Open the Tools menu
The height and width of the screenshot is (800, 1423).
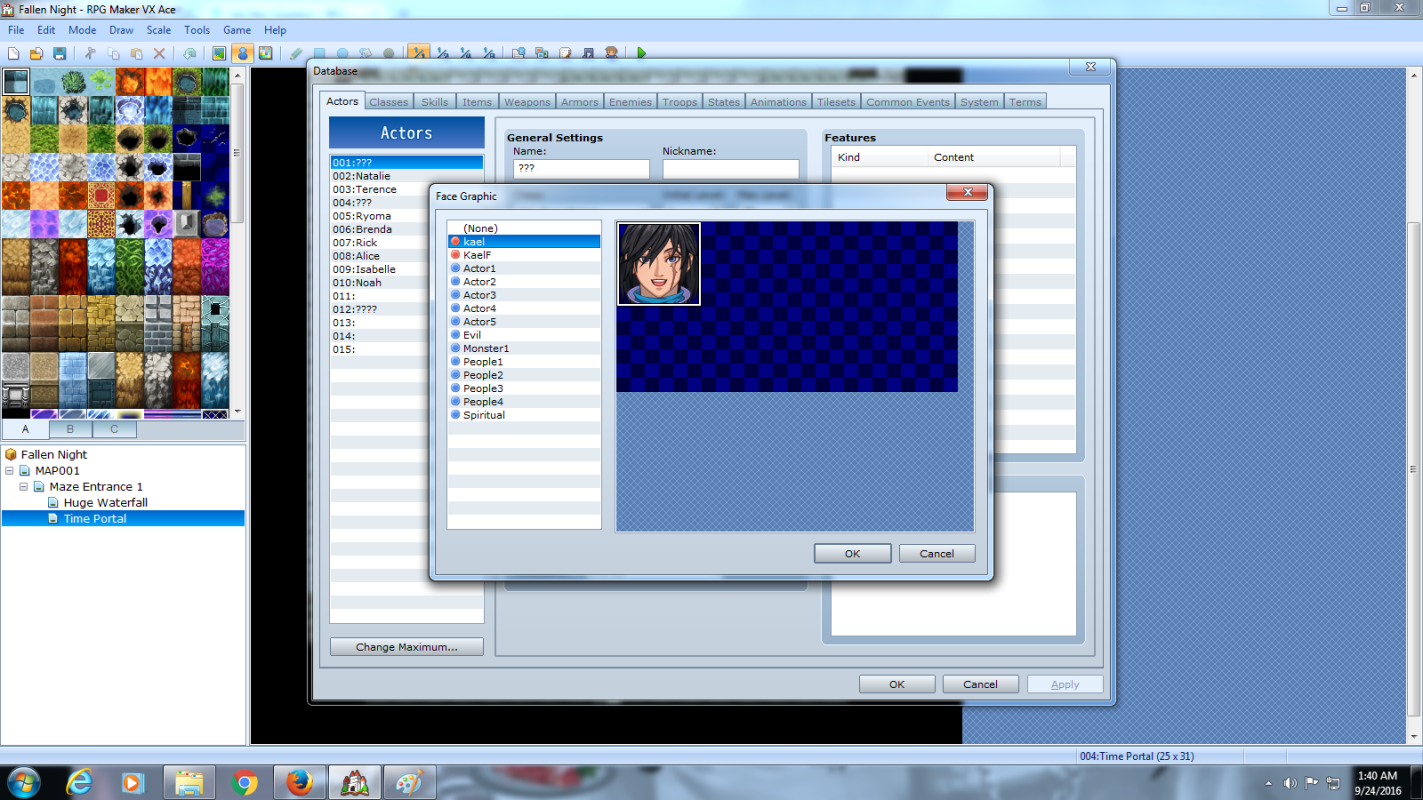(197, 30)
